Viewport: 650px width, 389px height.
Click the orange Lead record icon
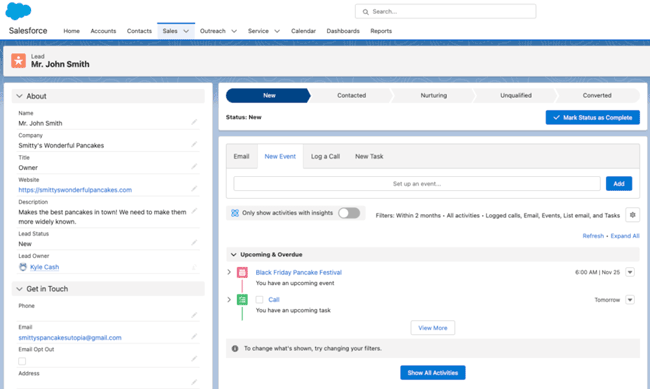pos(18,61)
